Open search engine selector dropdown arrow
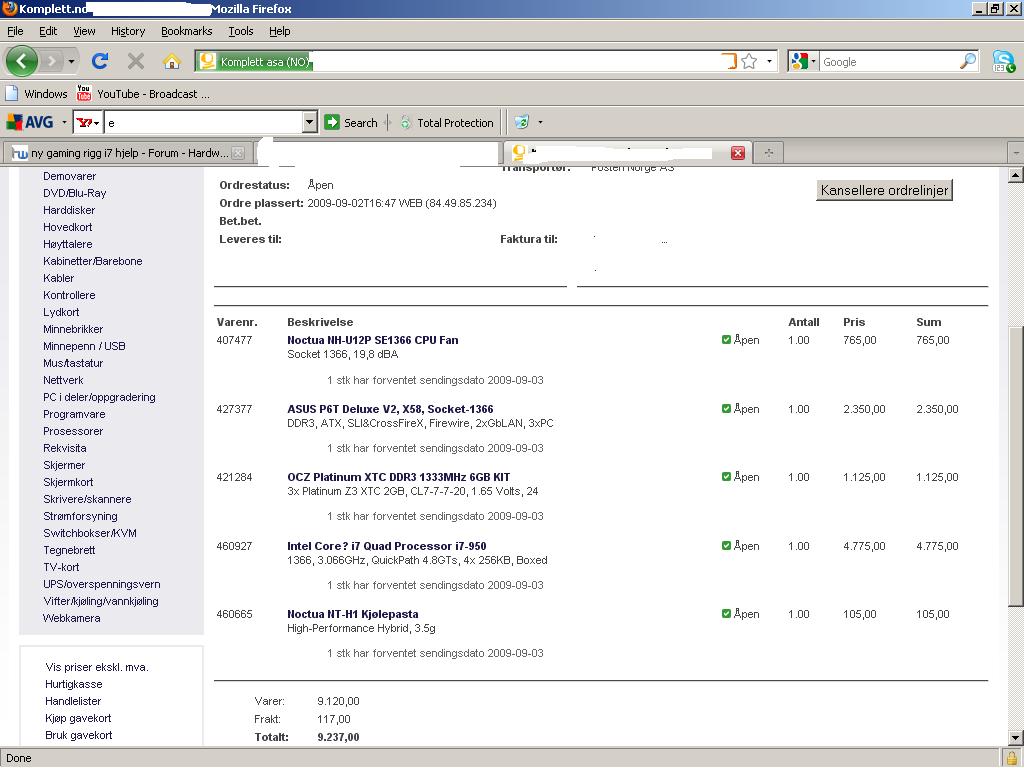Viewport: 1024px width, 768px height. tap(813, 61)
